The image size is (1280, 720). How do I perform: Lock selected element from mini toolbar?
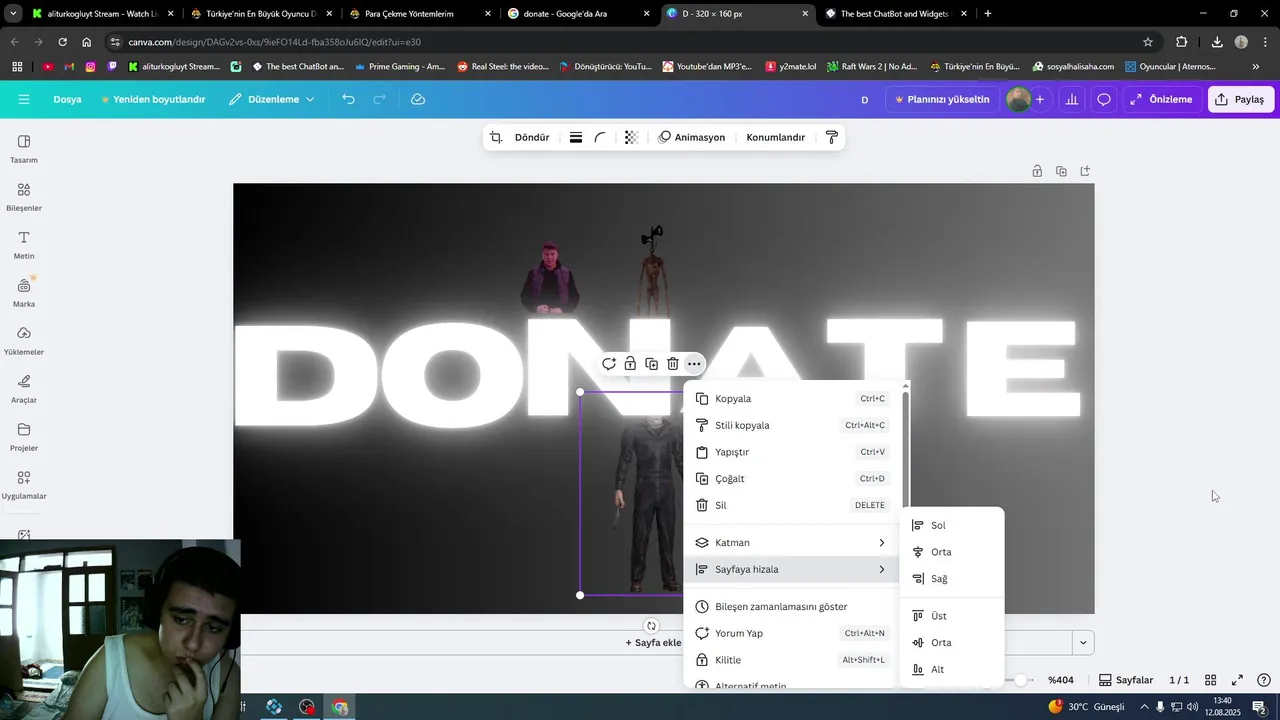630,364
